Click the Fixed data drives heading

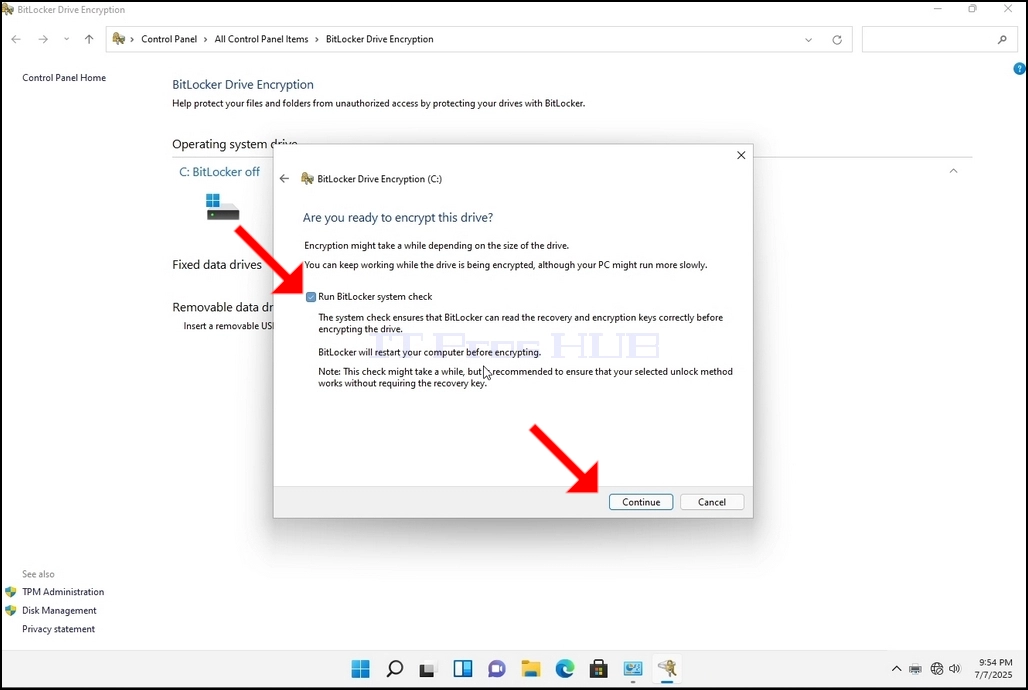point(217,264)
